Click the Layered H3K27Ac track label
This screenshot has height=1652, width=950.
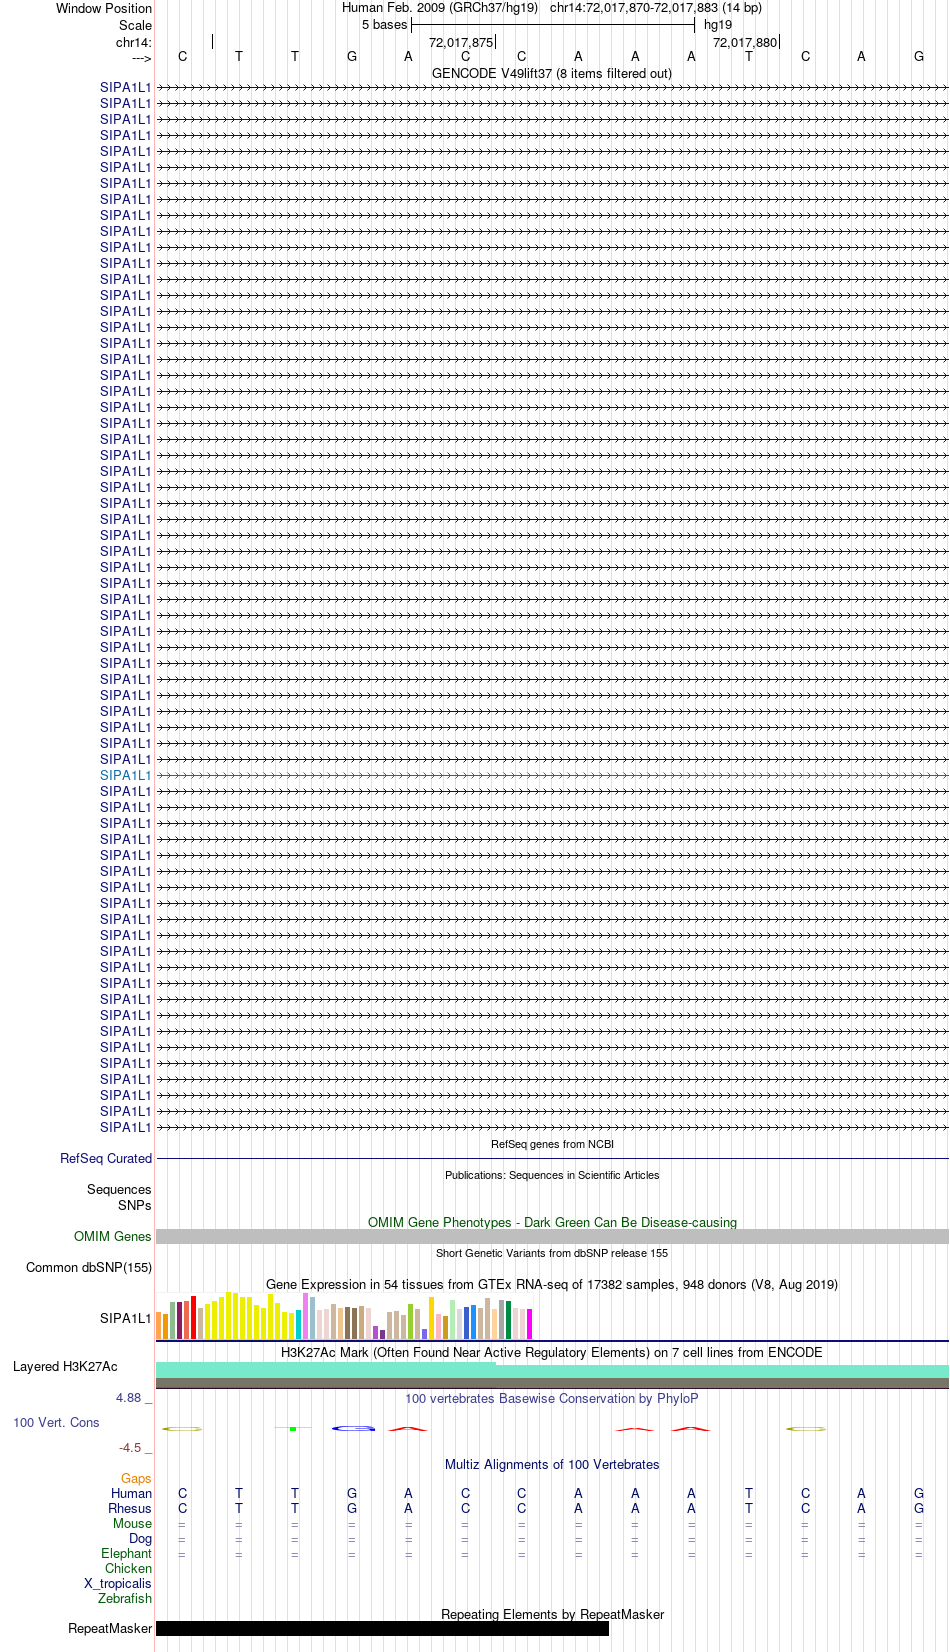pyautogui.click(x=65, y=1366)
